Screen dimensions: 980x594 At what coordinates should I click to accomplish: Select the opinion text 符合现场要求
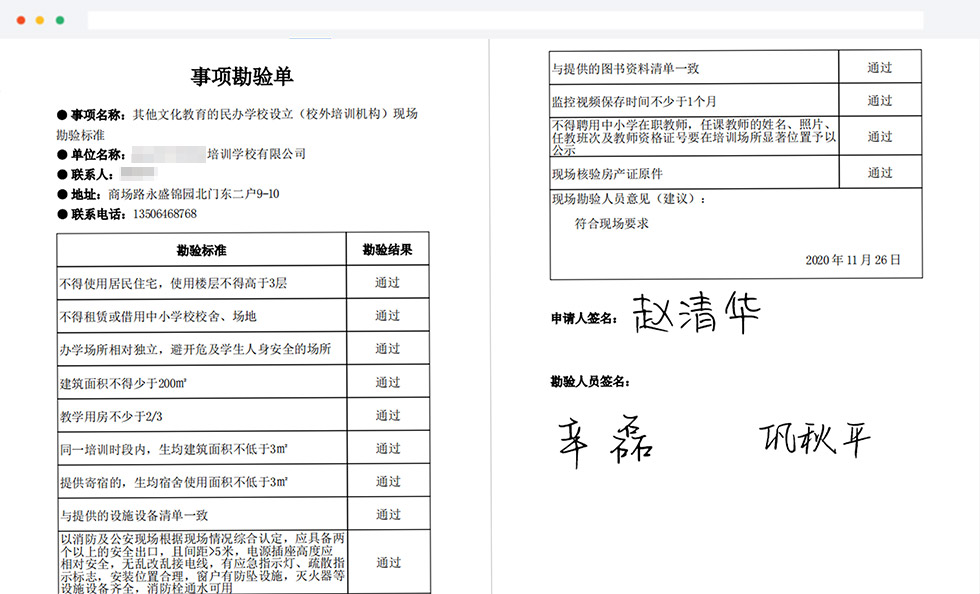[x=611, y=223]
